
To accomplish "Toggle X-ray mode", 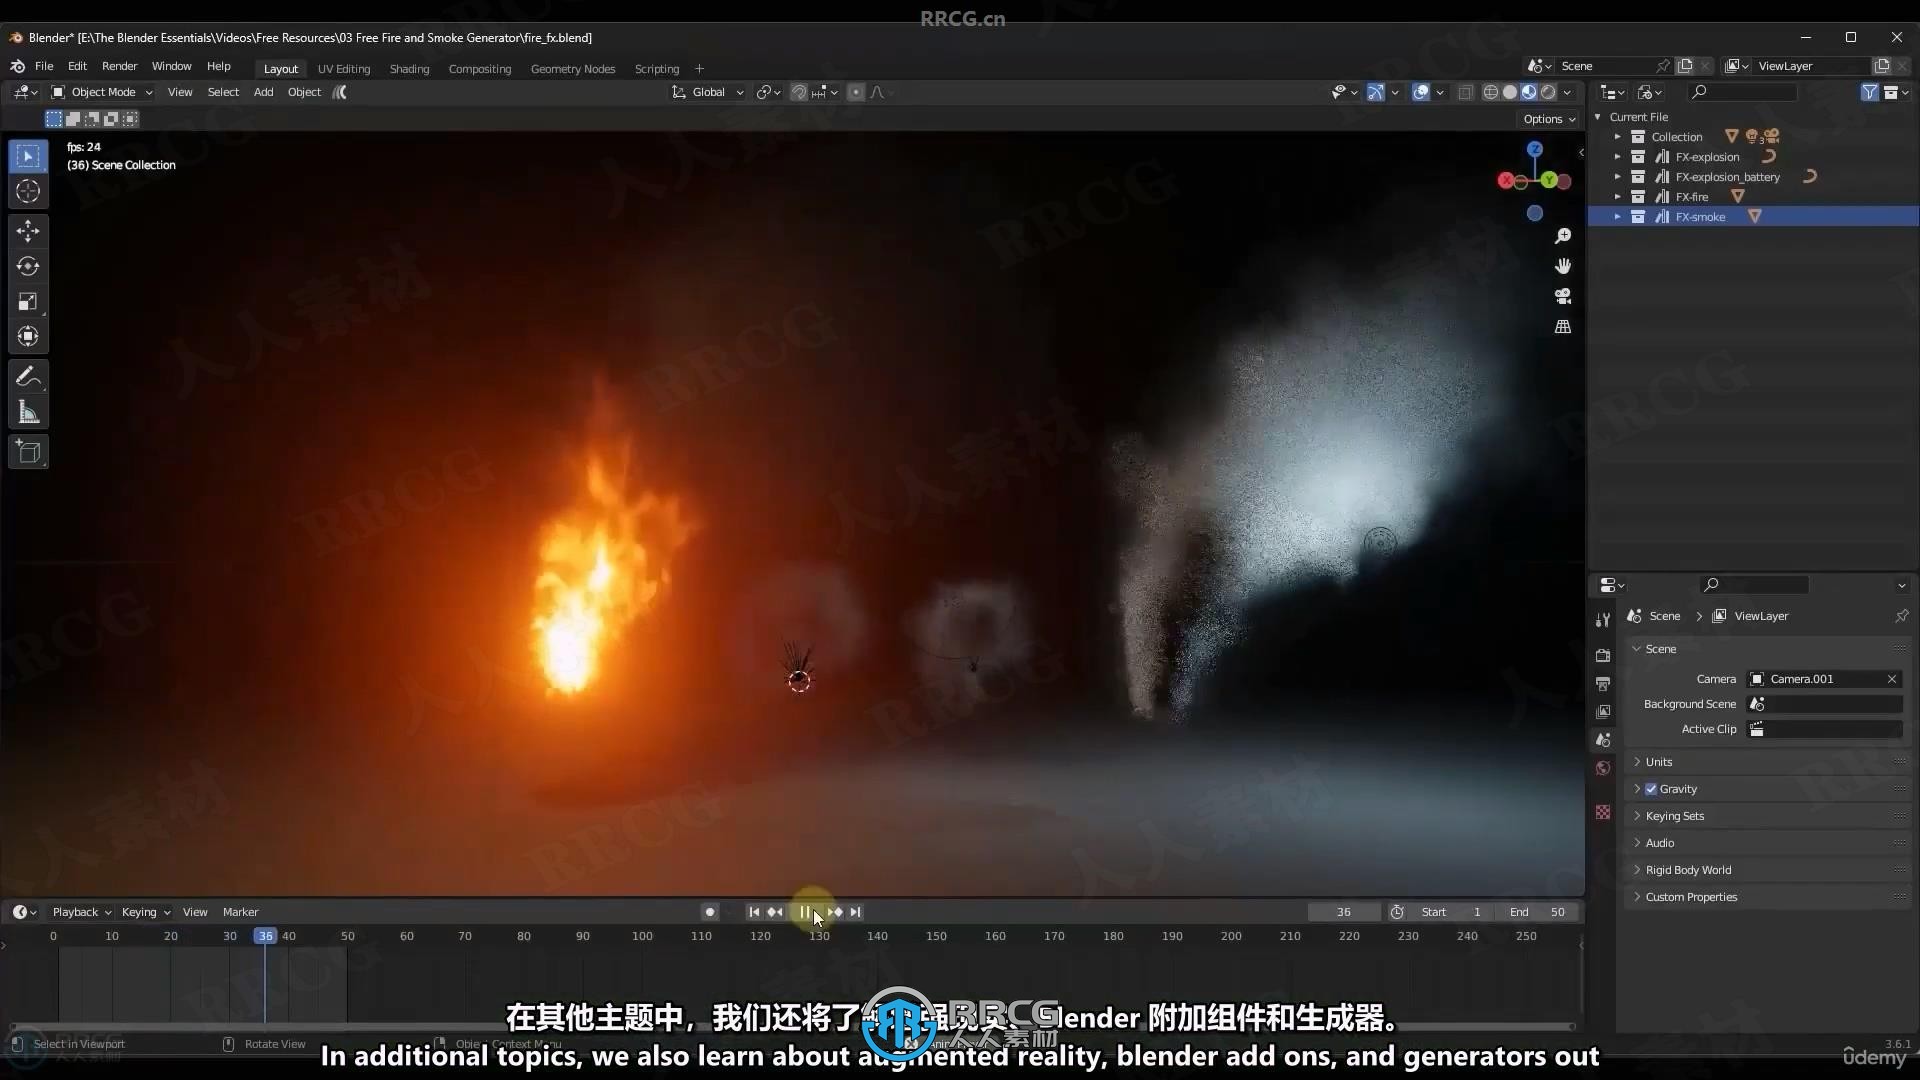I will [x=1466, y=92].
